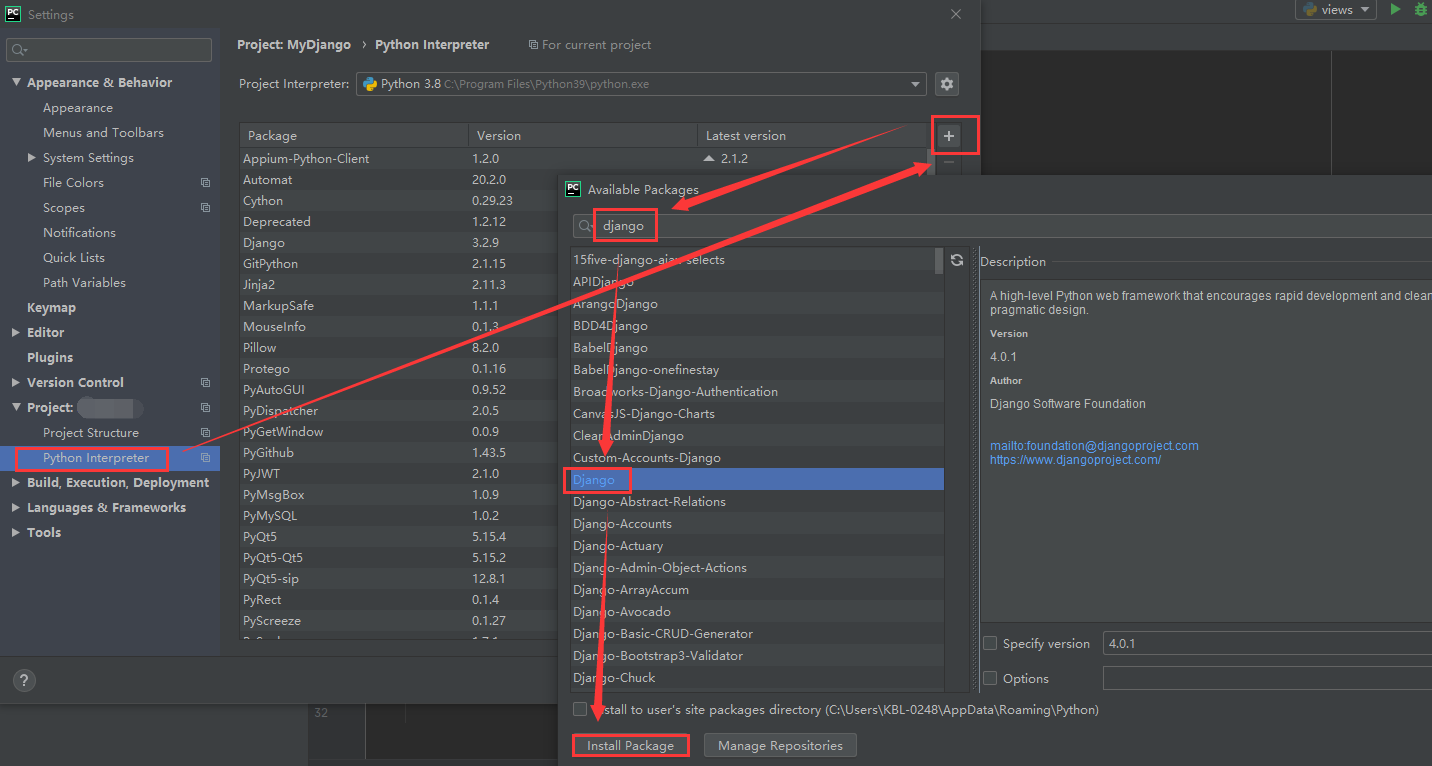Toggle install to user's site packages checkbox

pyautogui.click(x=580, y=709)
